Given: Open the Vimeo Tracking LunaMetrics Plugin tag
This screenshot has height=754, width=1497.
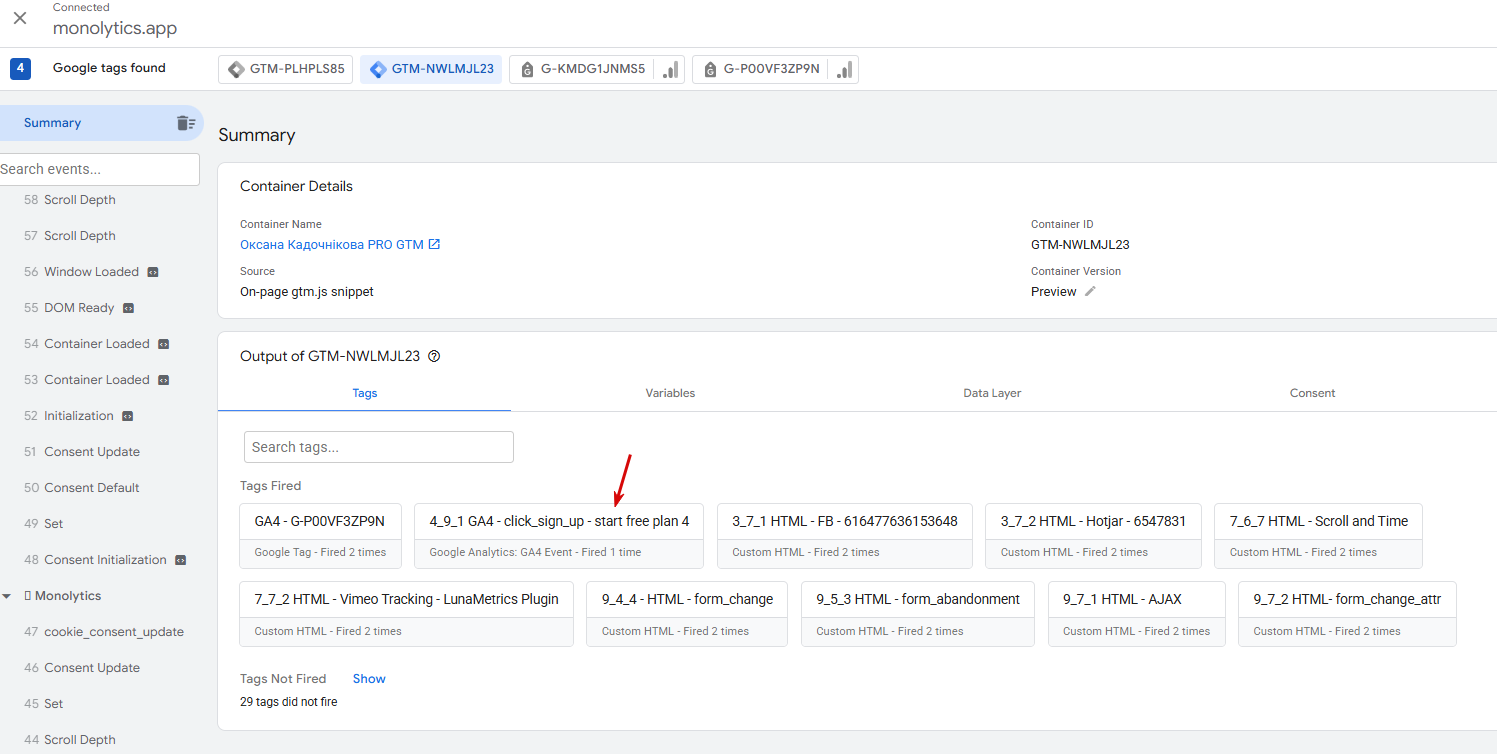Looking at the screenshot, I should click(407, 614).
